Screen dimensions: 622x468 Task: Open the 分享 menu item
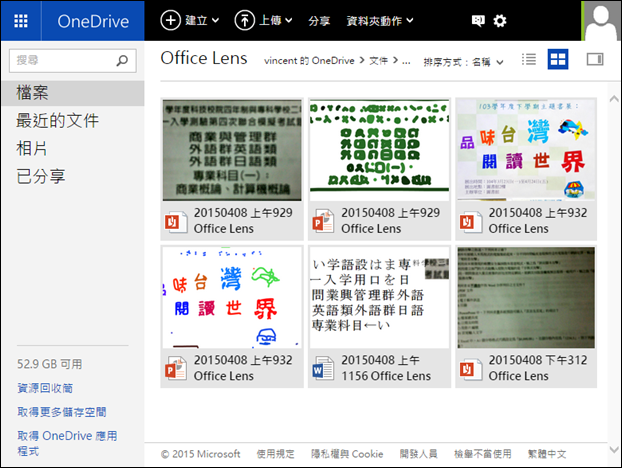tap(319, 21)
